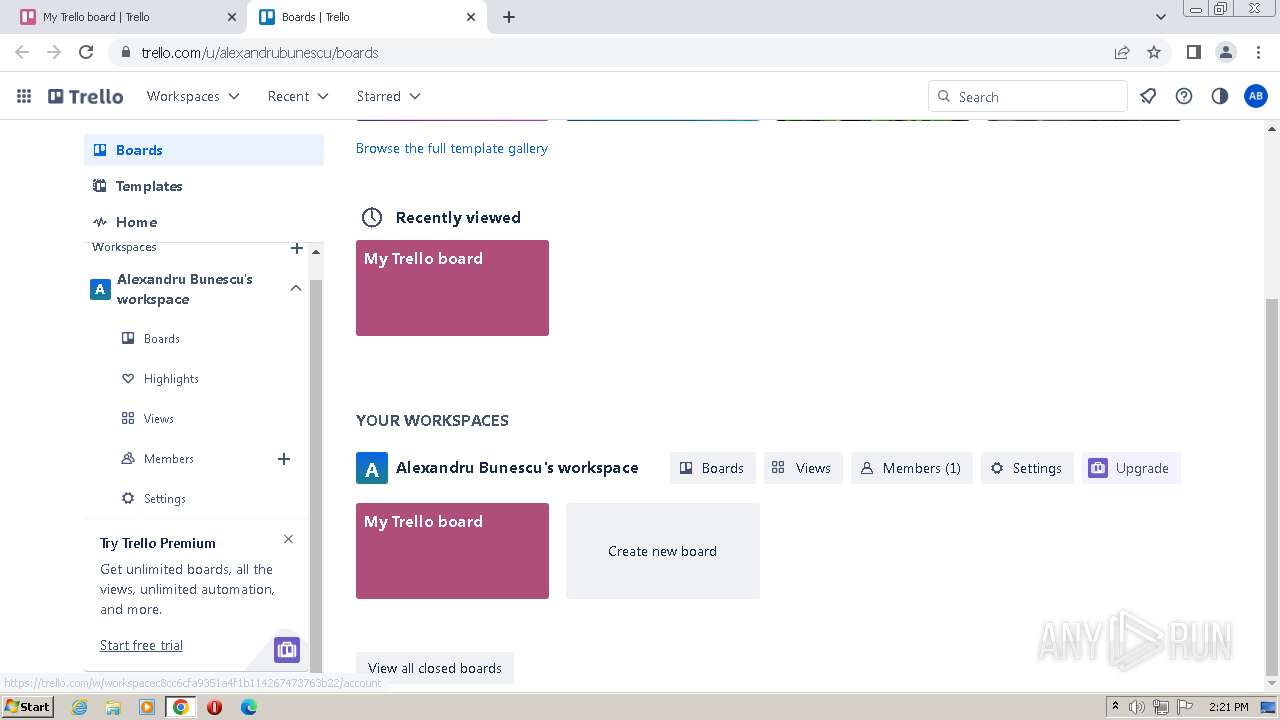Click the purple Premium briefcase icon
This screenshot has width=1280, height=720.
287,650
